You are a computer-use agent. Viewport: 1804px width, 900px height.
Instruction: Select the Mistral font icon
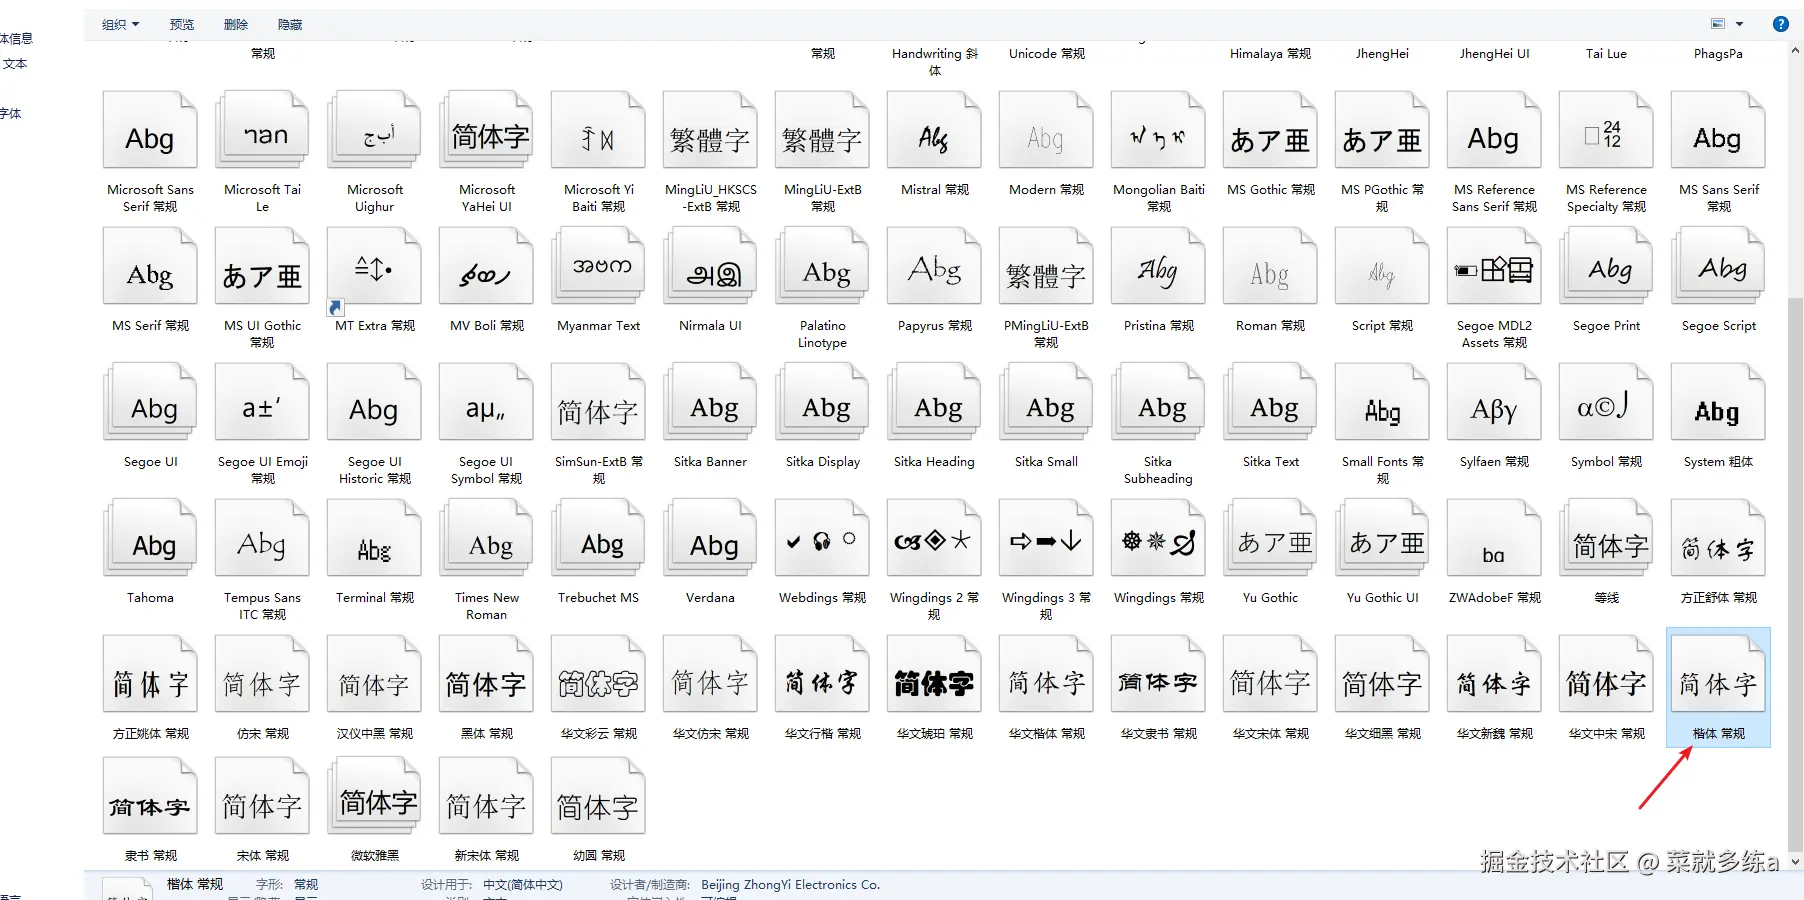(934, 130)
